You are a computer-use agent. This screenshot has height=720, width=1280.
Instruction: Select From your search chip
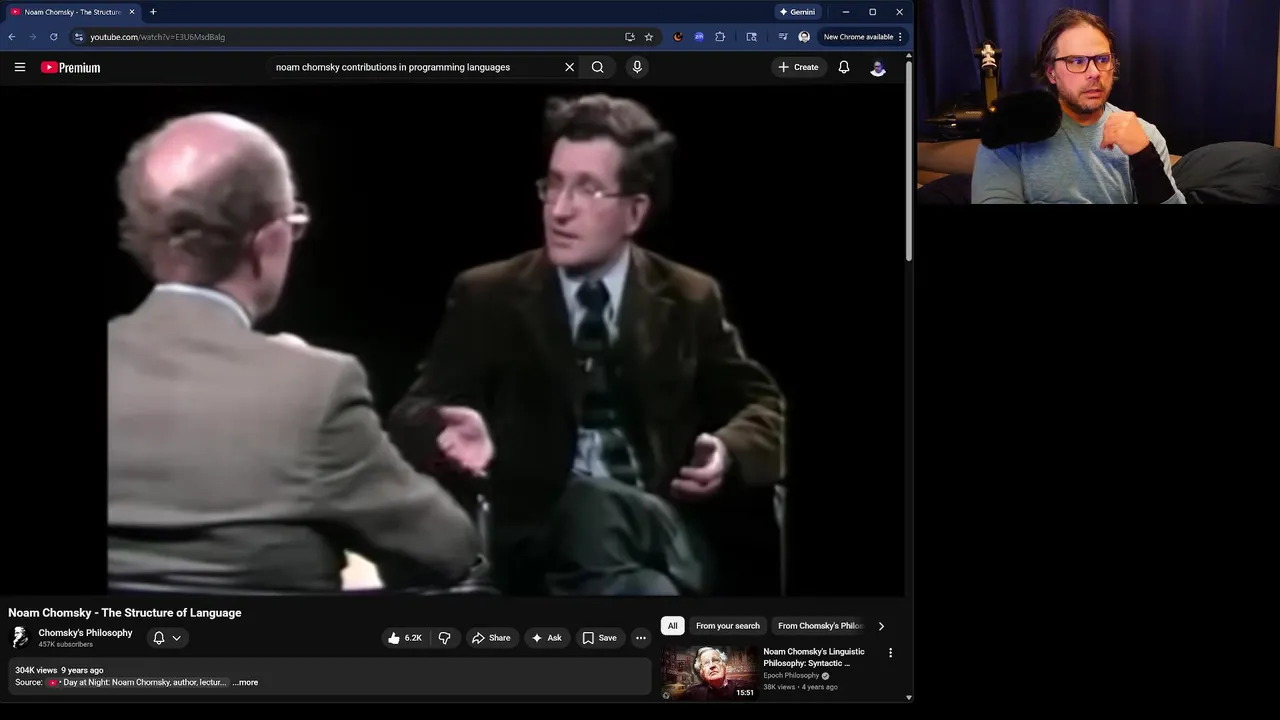728,626
